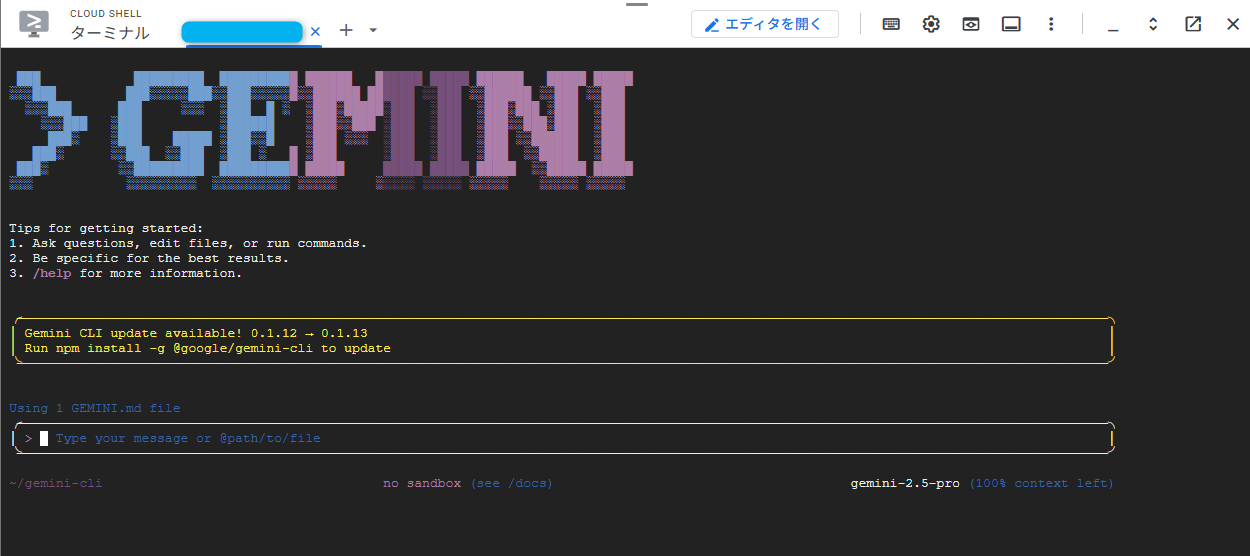The height and width of the screenshot is (556, 1250).
Task: Add a new terminal tab with plus icon
Action: 346,30
